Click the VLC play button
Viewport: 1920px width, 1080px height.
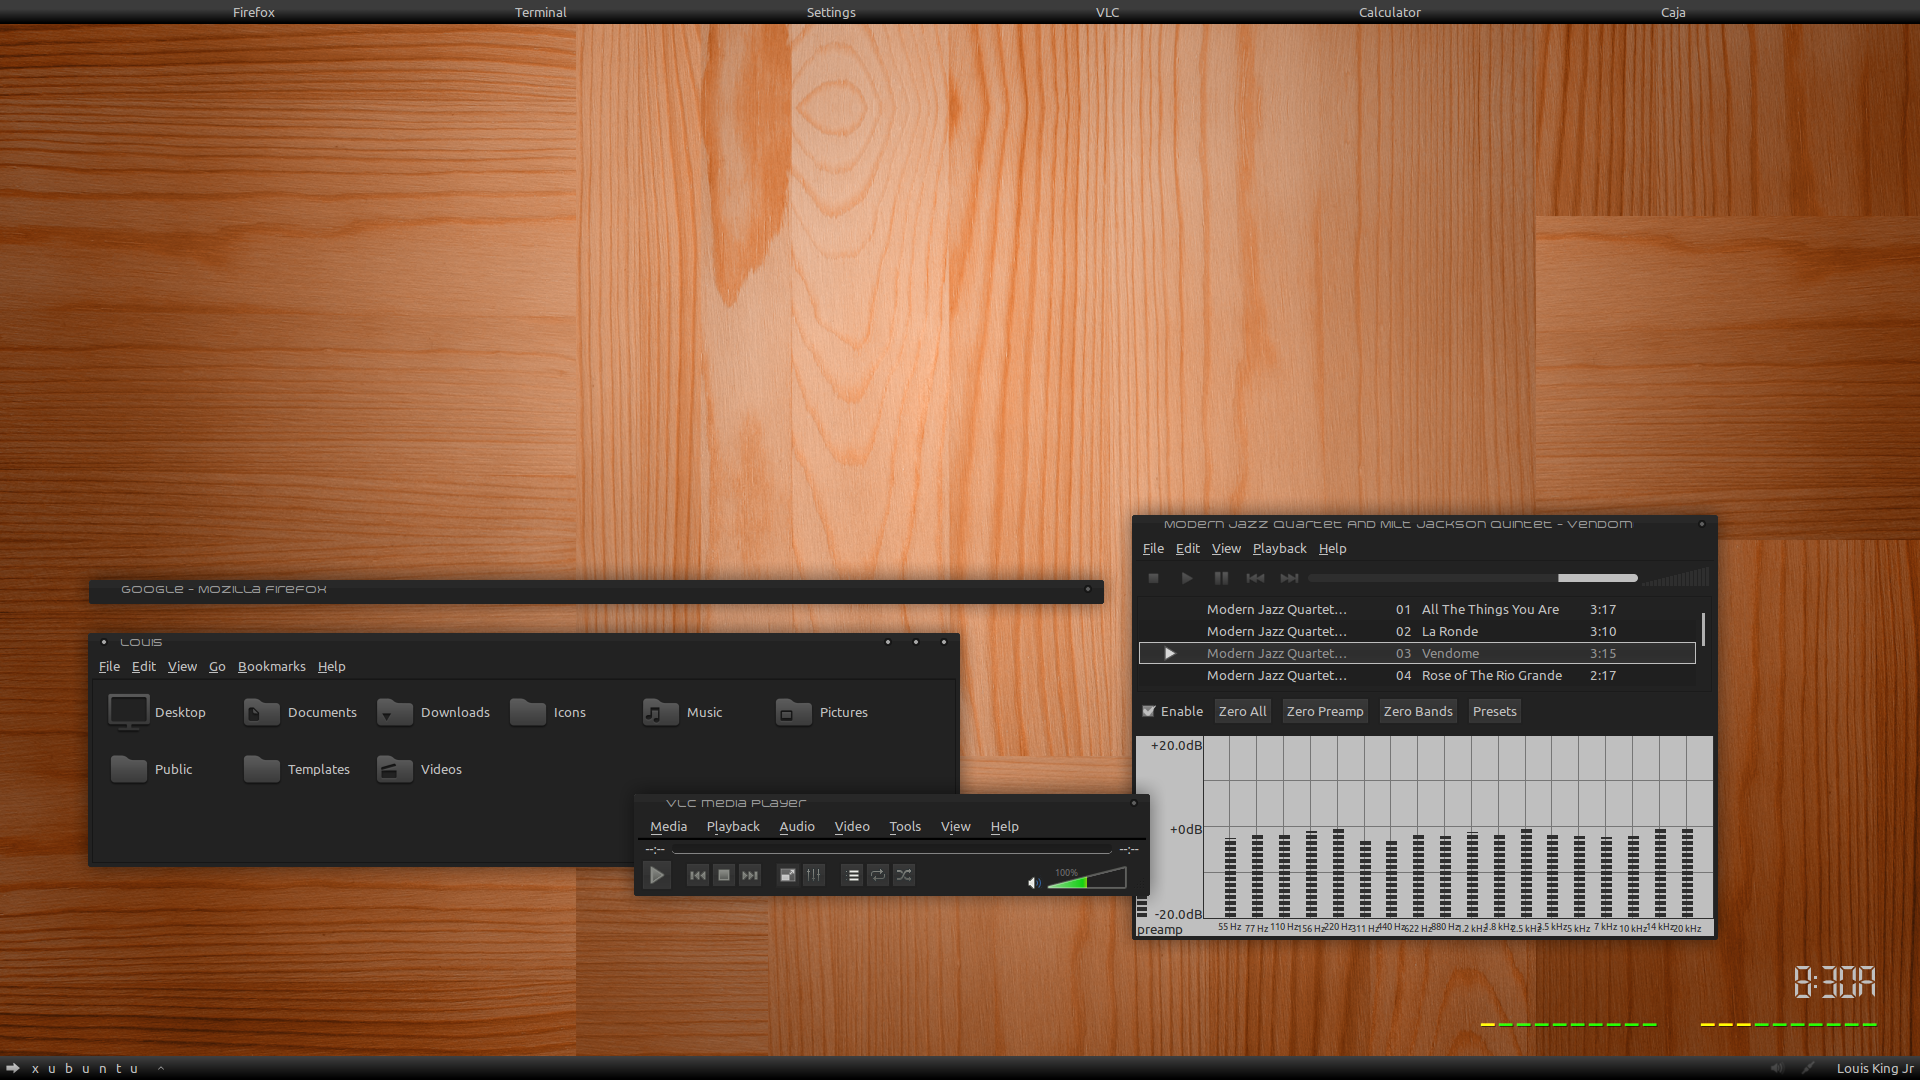tap(657, 875)
